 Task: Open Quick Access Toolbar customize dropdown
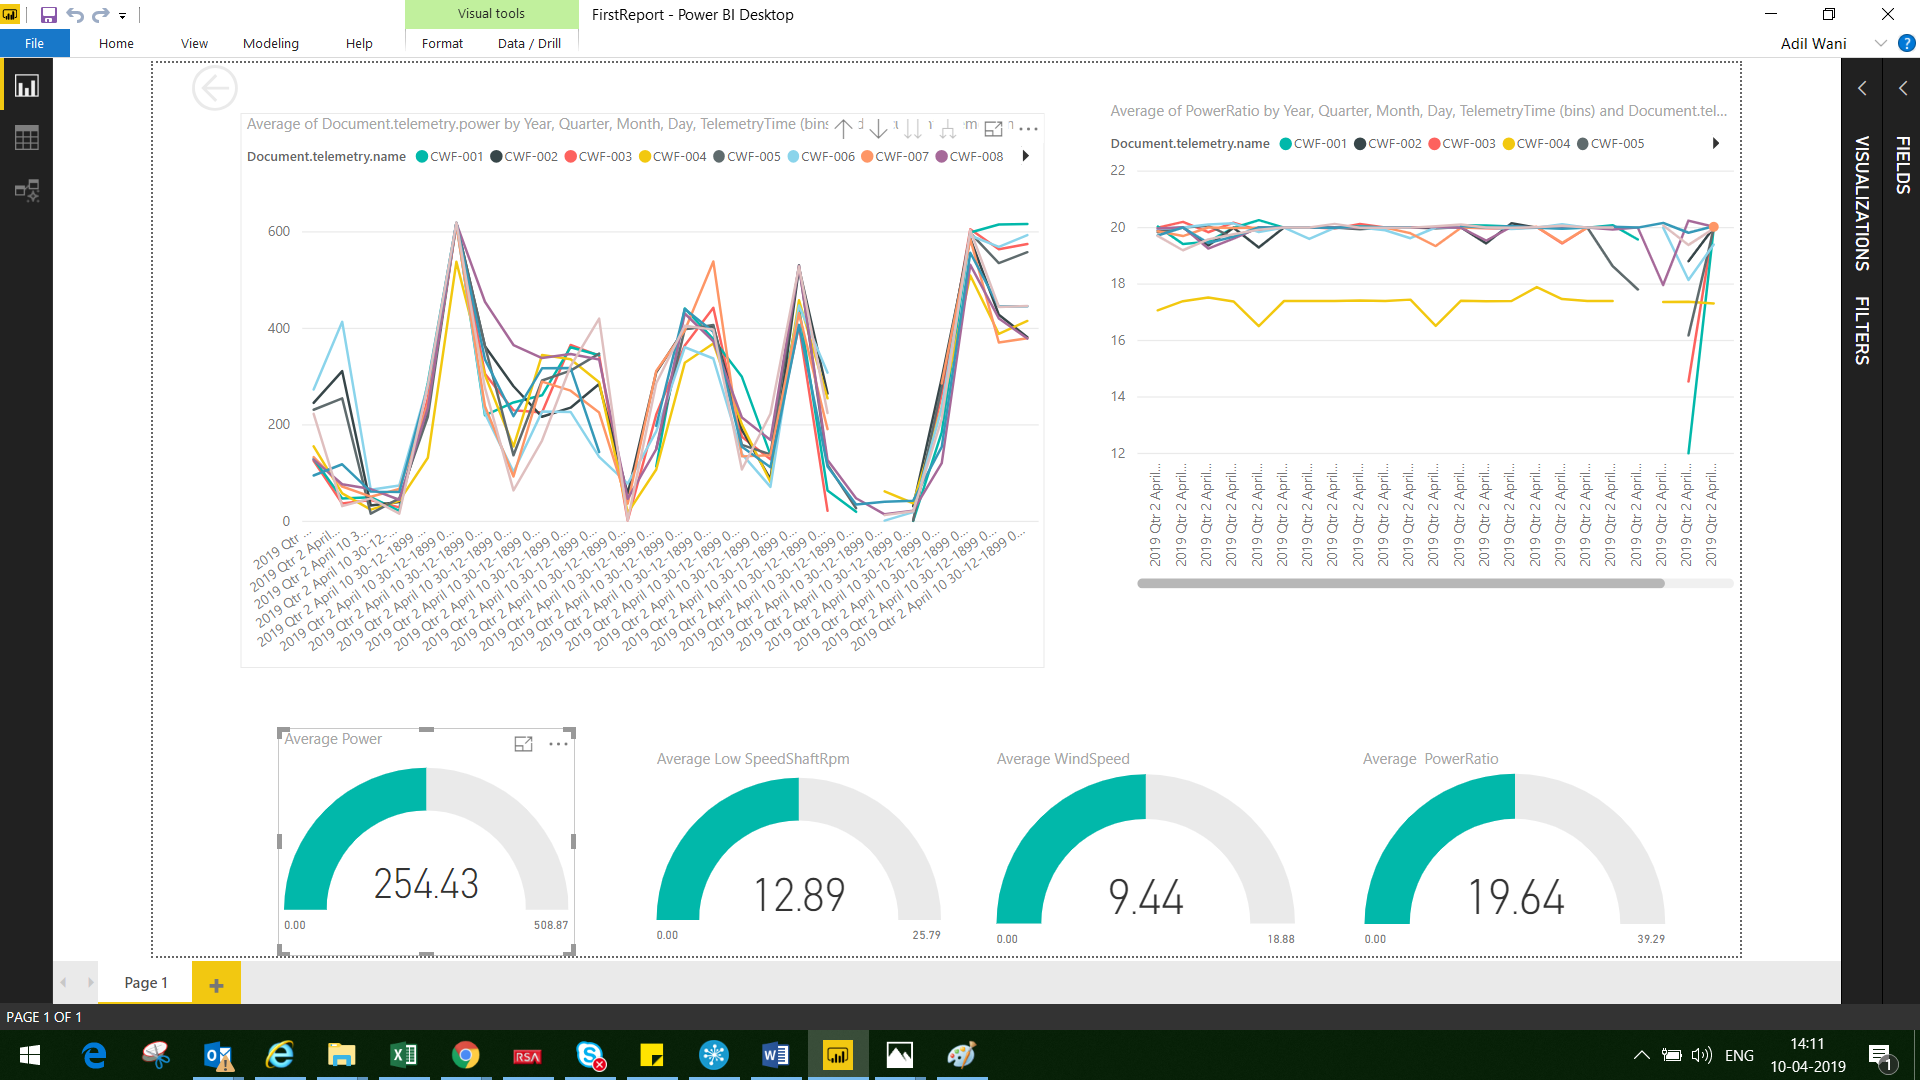(123, 16)
